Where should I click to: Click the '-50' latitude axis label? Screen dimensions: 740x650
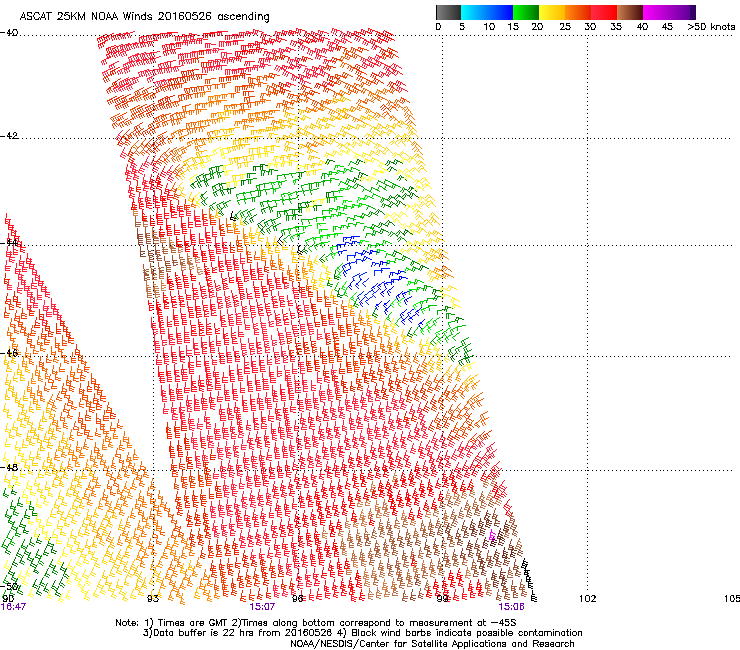pyautogui.click(x=9, y=587)
